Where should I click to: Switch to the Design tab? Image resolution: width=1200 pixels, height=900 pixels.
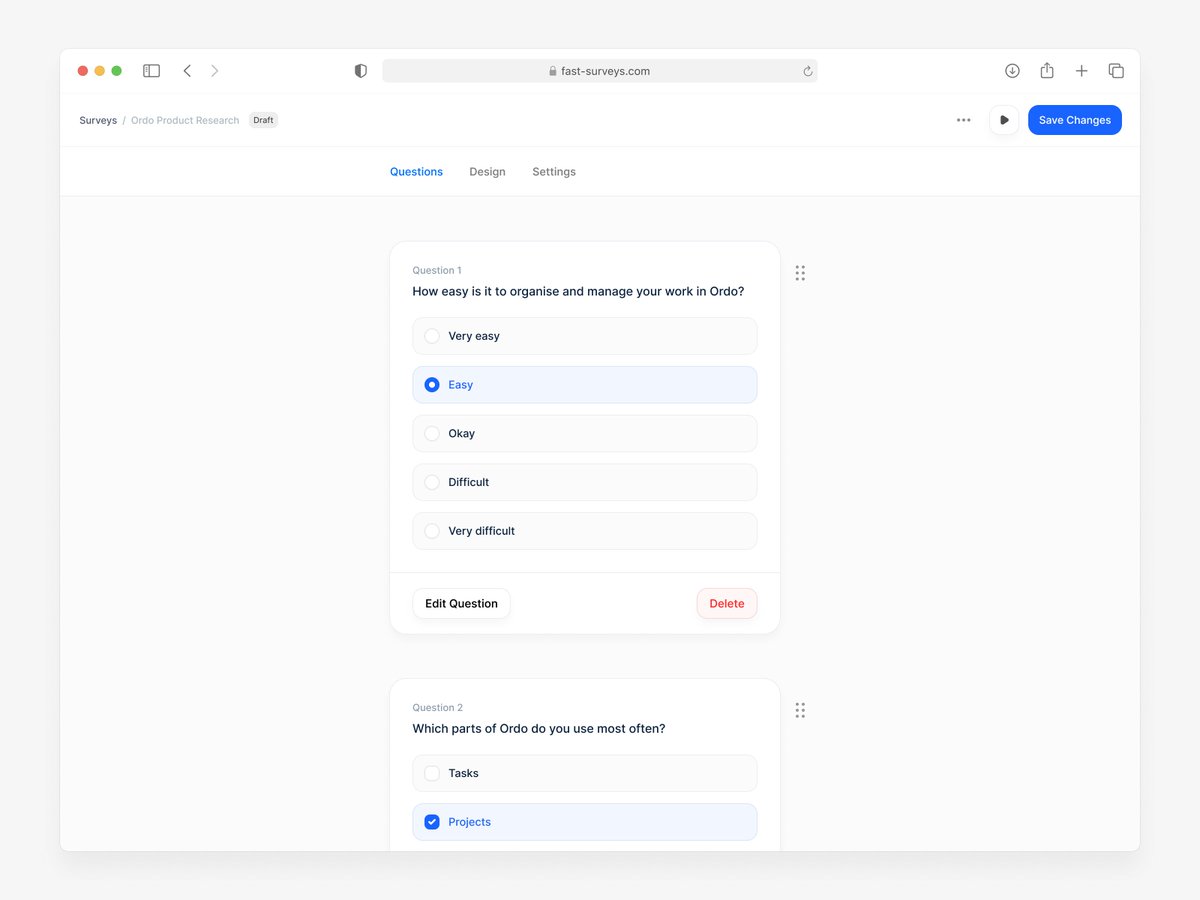[x=487, y=172]
